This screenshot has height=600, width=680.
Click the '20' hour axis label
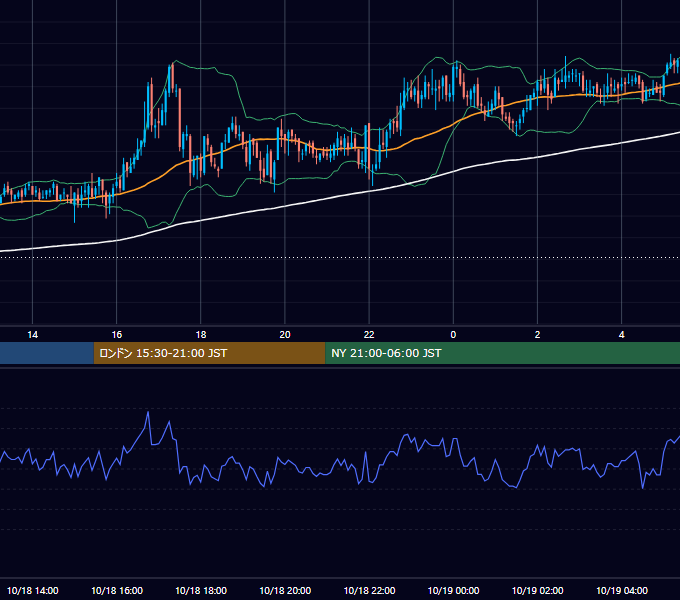pos(285,335)
